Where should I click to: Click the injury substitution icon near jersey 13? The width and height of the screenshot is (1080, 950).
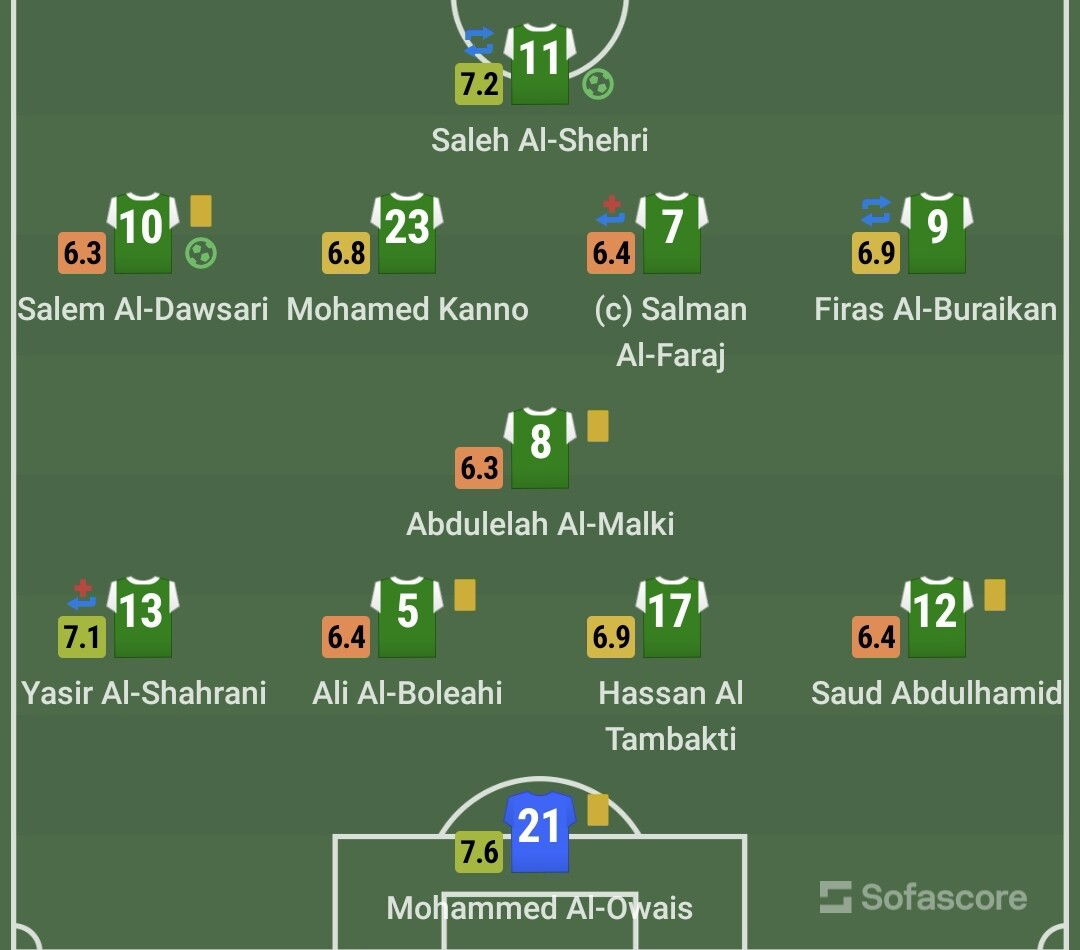coord(82,594)
